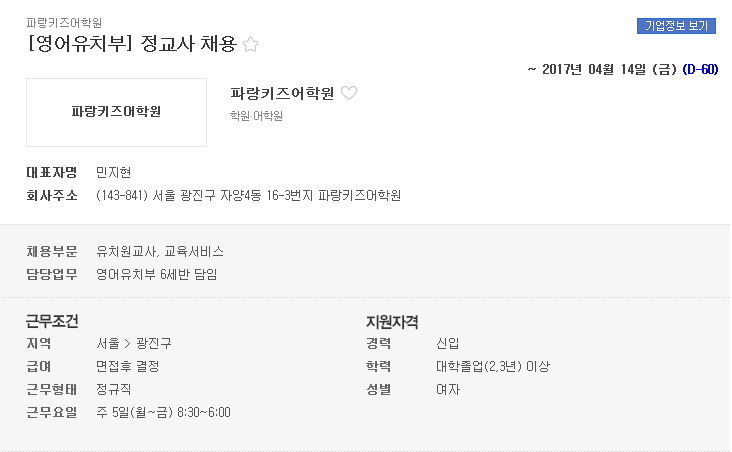Click the 대학졸업(2,3년) 이상 education requirement

(x=493, y=366)
